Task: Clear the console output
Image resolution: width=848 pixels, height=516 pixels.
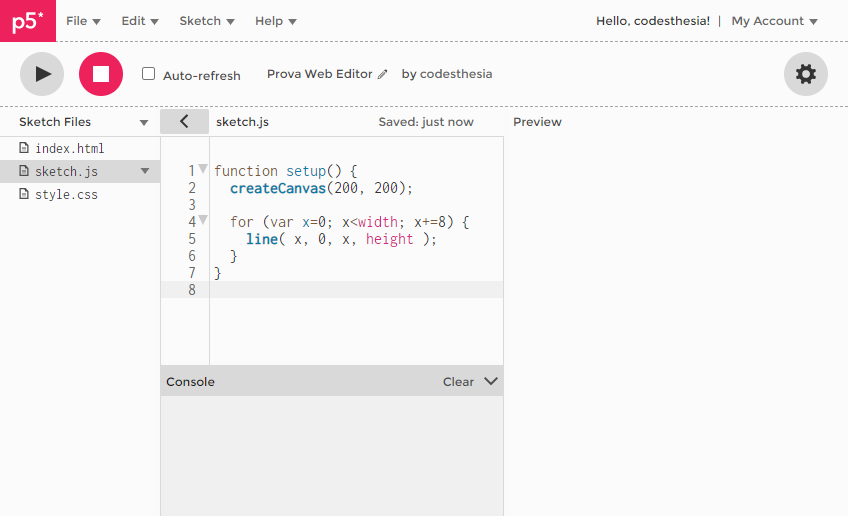Action: (x=458, y=382)
